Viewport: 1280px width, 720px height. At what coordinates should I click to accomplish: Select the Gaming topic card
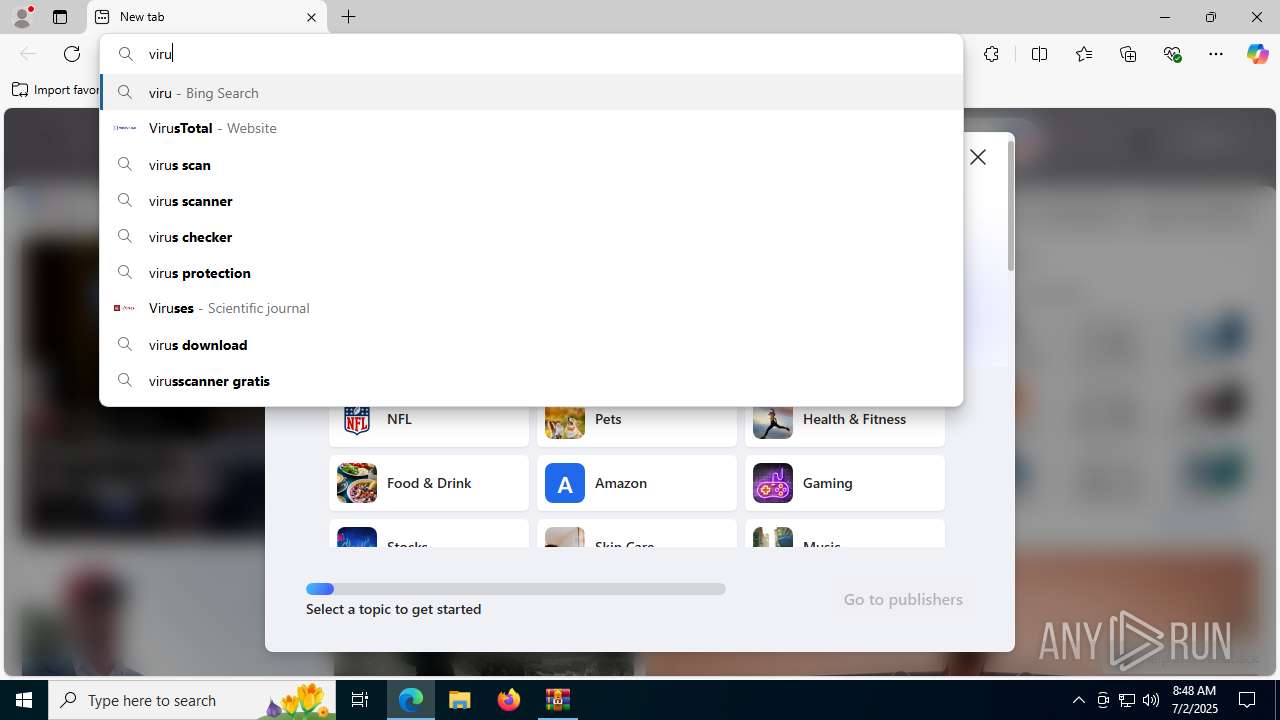point(845,483)
